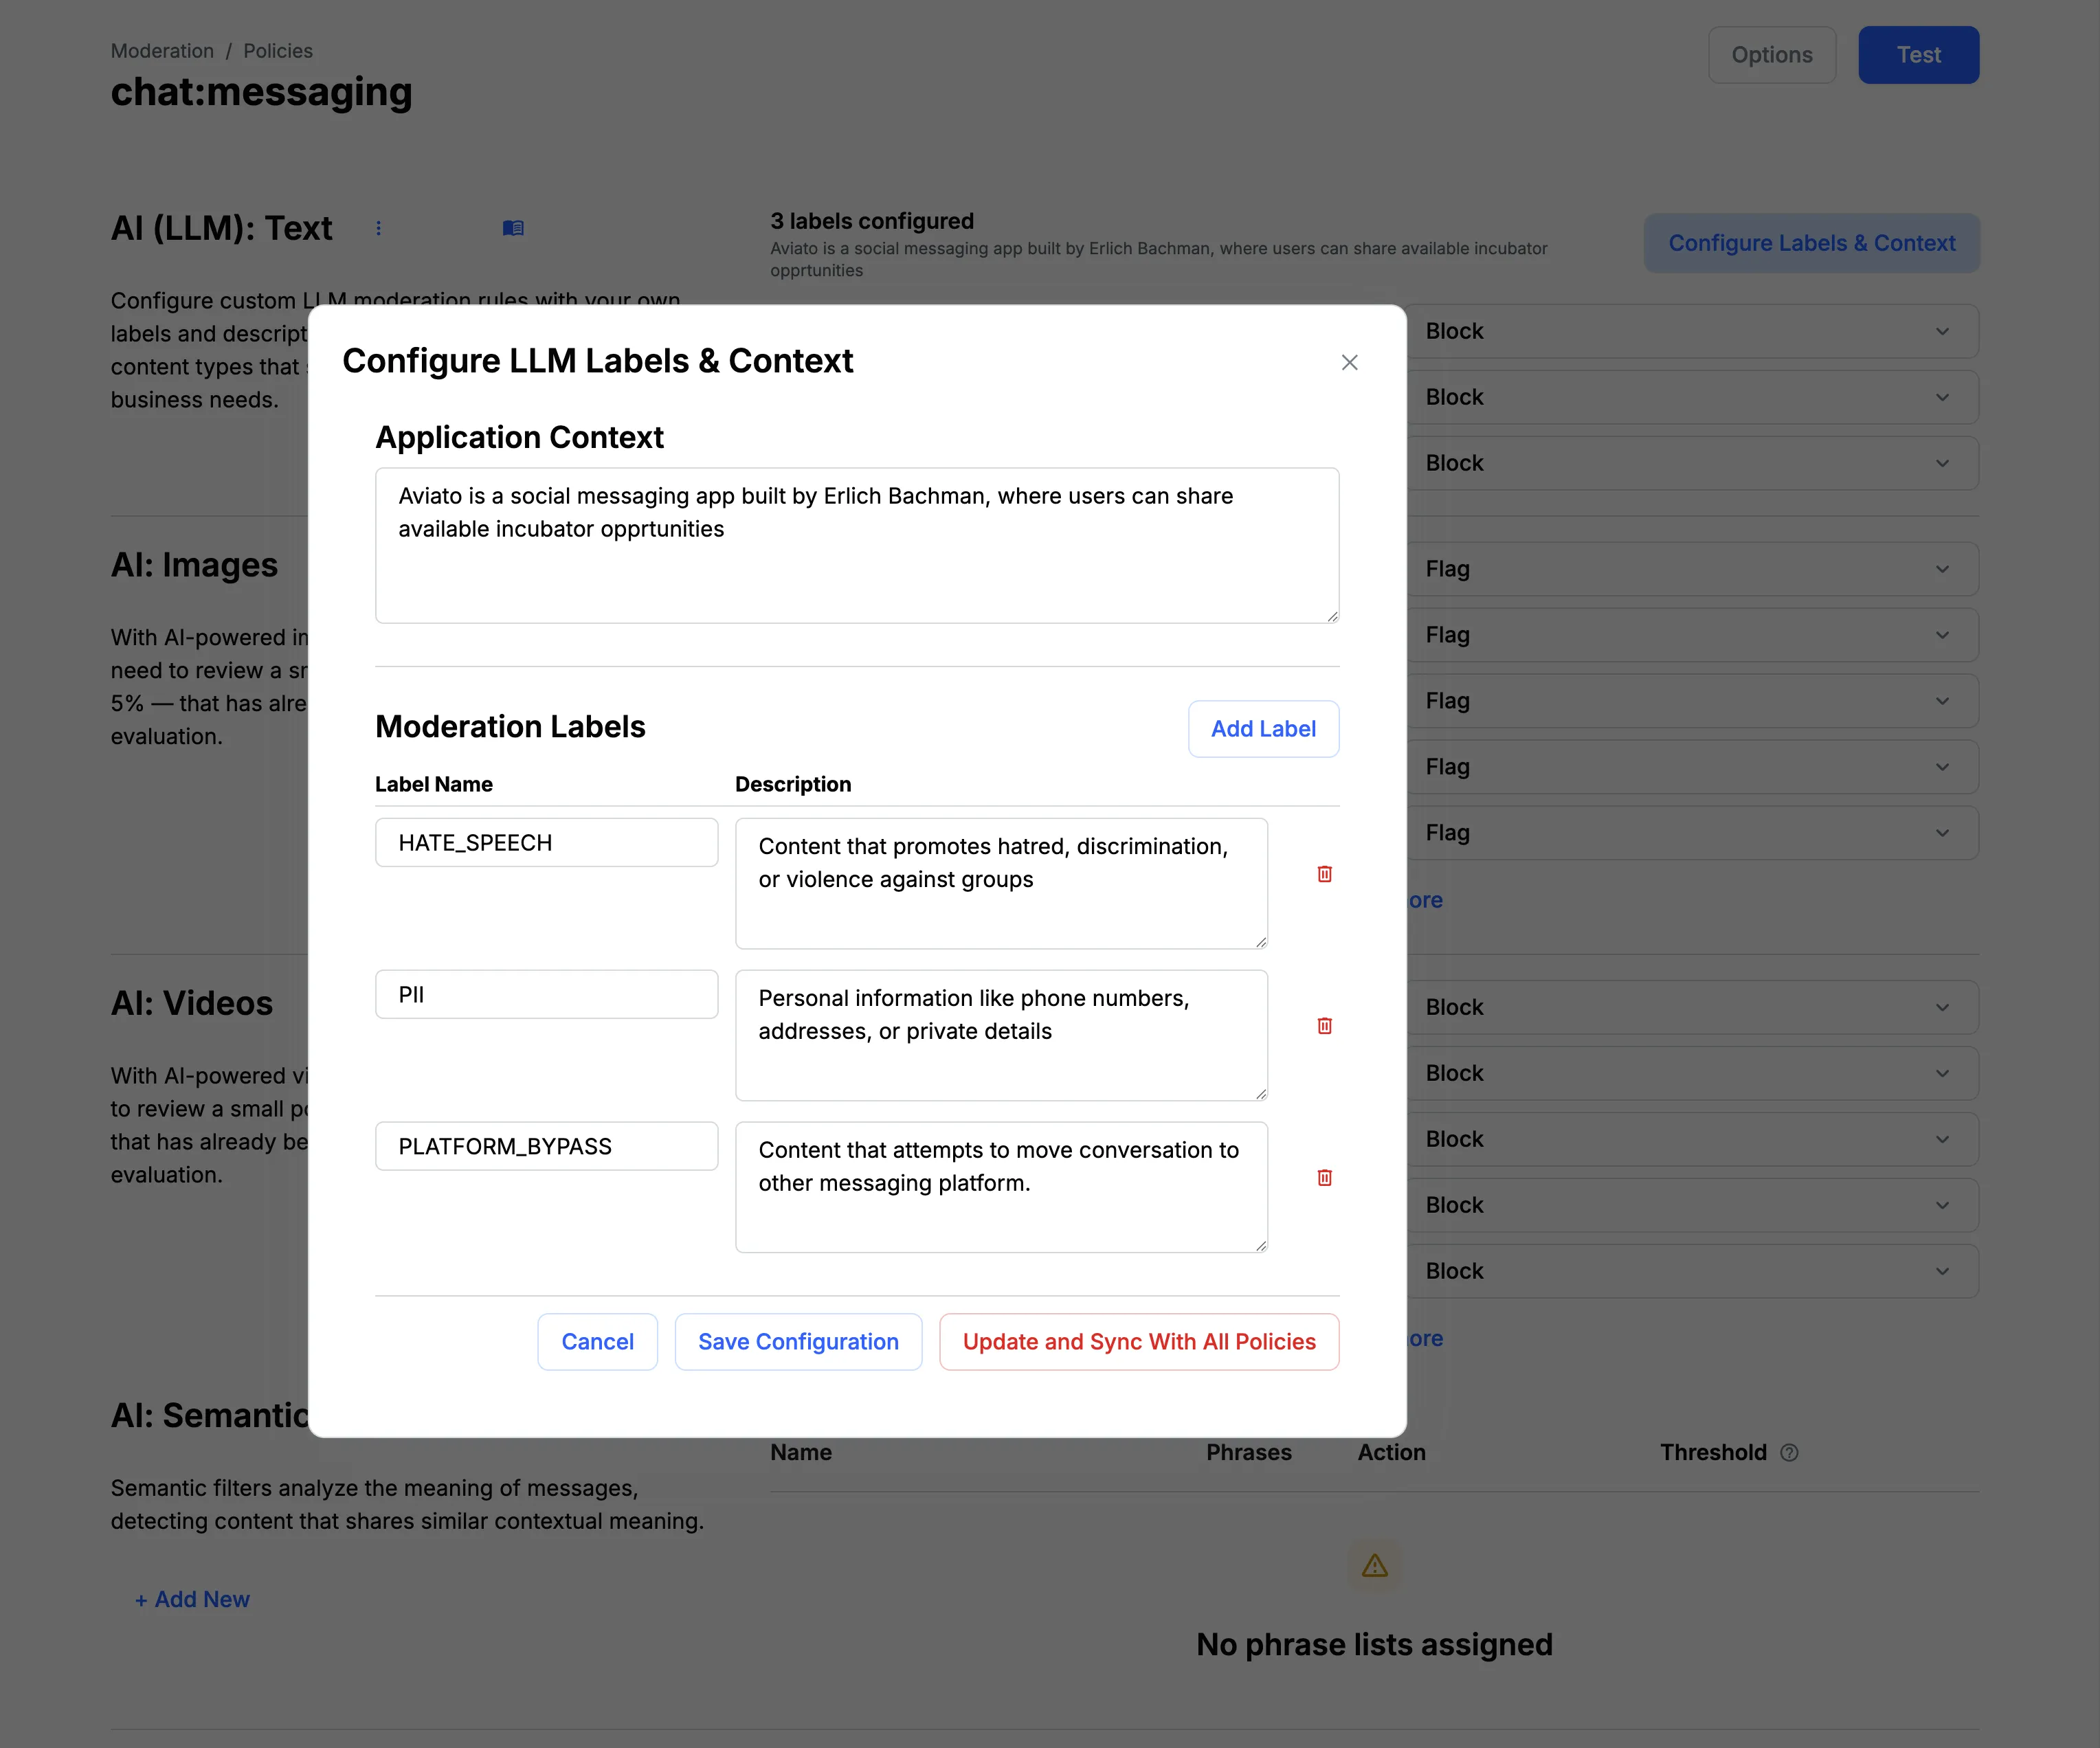Click the Action column header

tap(1391, 1452)
